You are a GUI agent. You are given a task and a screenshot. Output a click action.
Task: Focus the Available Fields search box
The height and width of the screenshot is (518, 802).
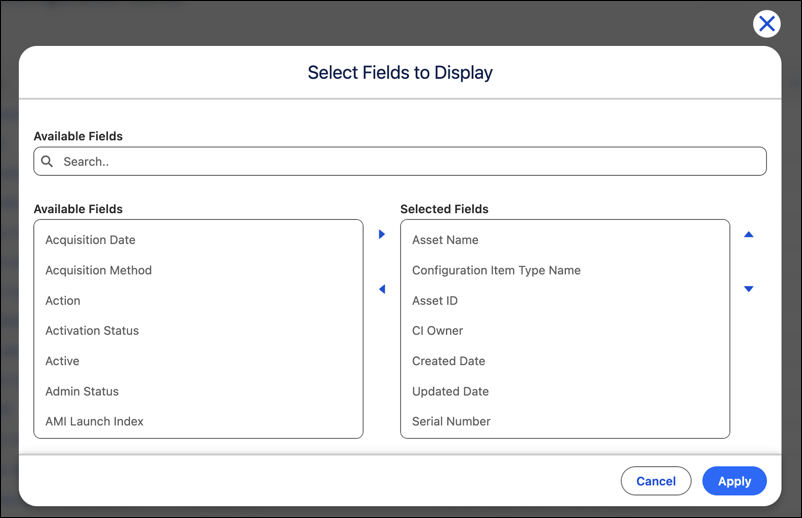coord(400,162)
